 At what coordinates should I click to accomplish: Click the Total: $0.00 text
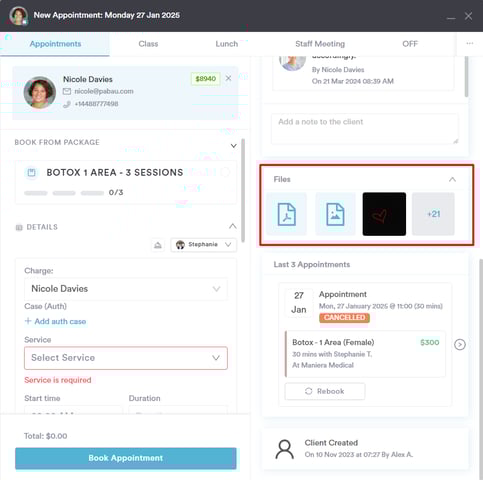point(46,436)
